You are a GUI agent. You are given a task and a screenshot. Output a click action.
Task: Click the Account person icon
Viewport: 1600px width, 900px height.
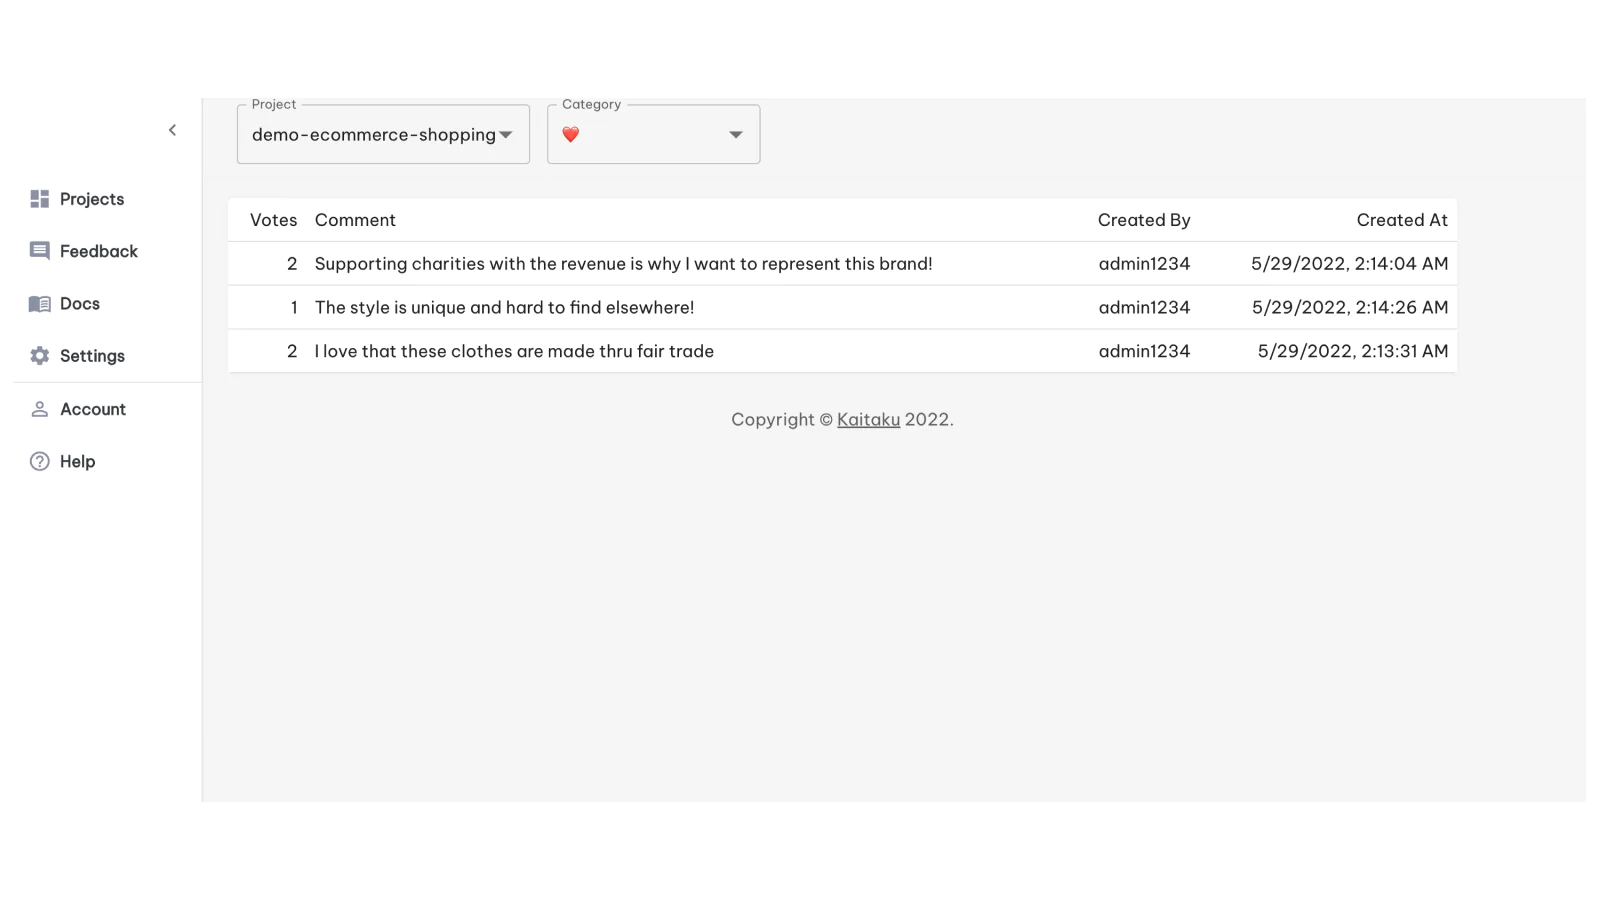(x=39, y=409)
